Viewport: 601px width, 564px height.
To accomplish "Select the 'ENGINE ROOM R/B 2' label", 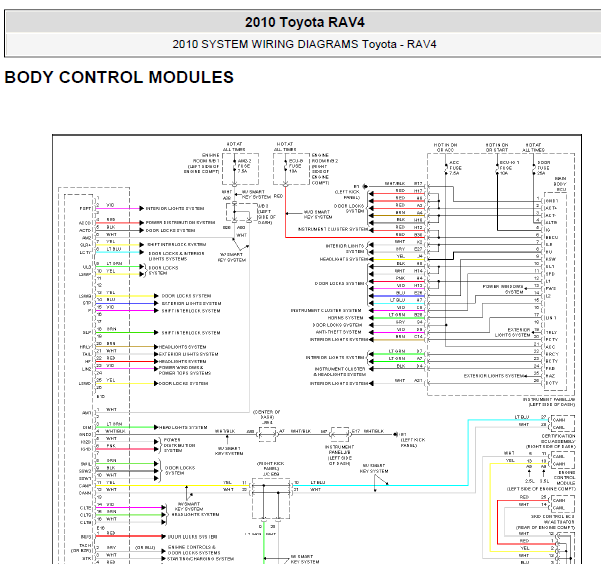I will point(325,169).
